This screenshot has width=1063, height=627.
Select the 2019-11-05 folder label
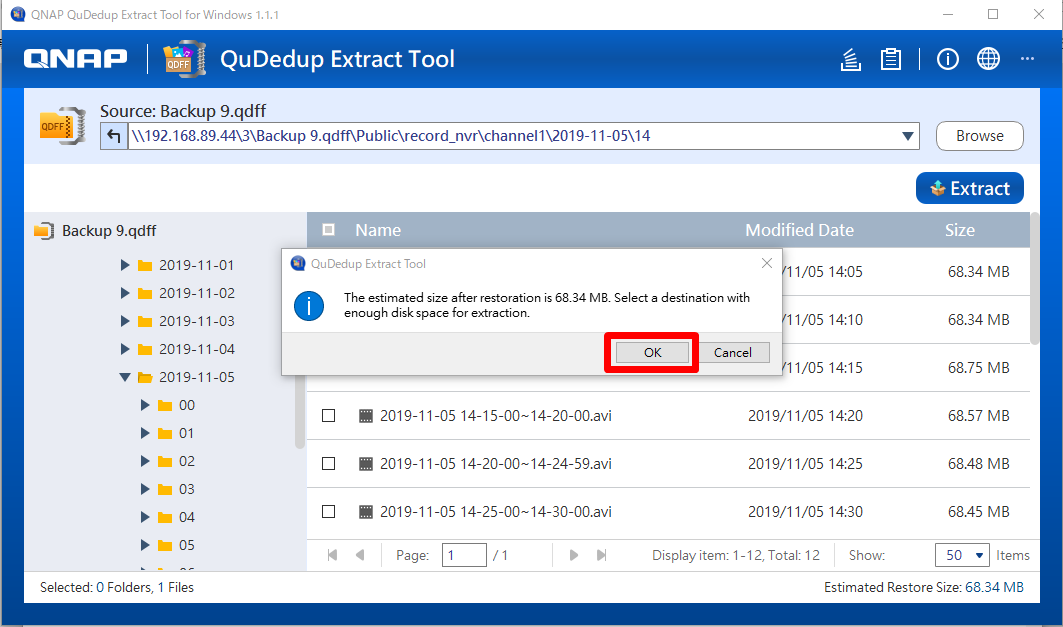point(197,377)
